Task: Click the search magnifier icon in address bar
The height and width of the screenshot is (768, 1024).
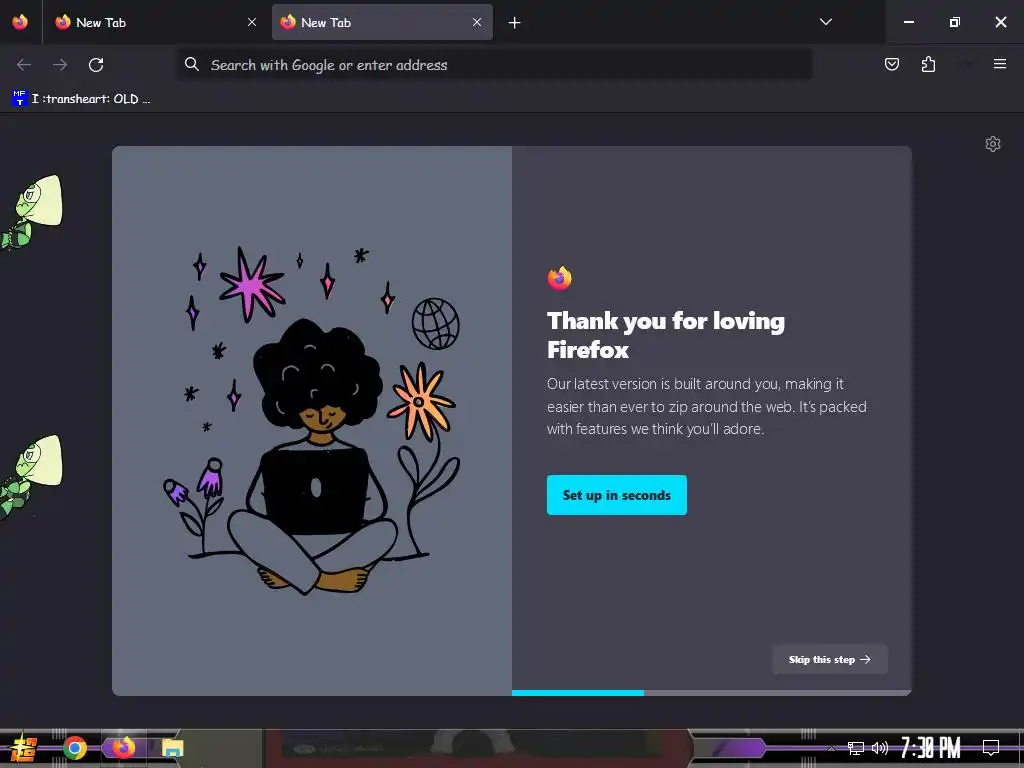Action: tap(191, 64)
